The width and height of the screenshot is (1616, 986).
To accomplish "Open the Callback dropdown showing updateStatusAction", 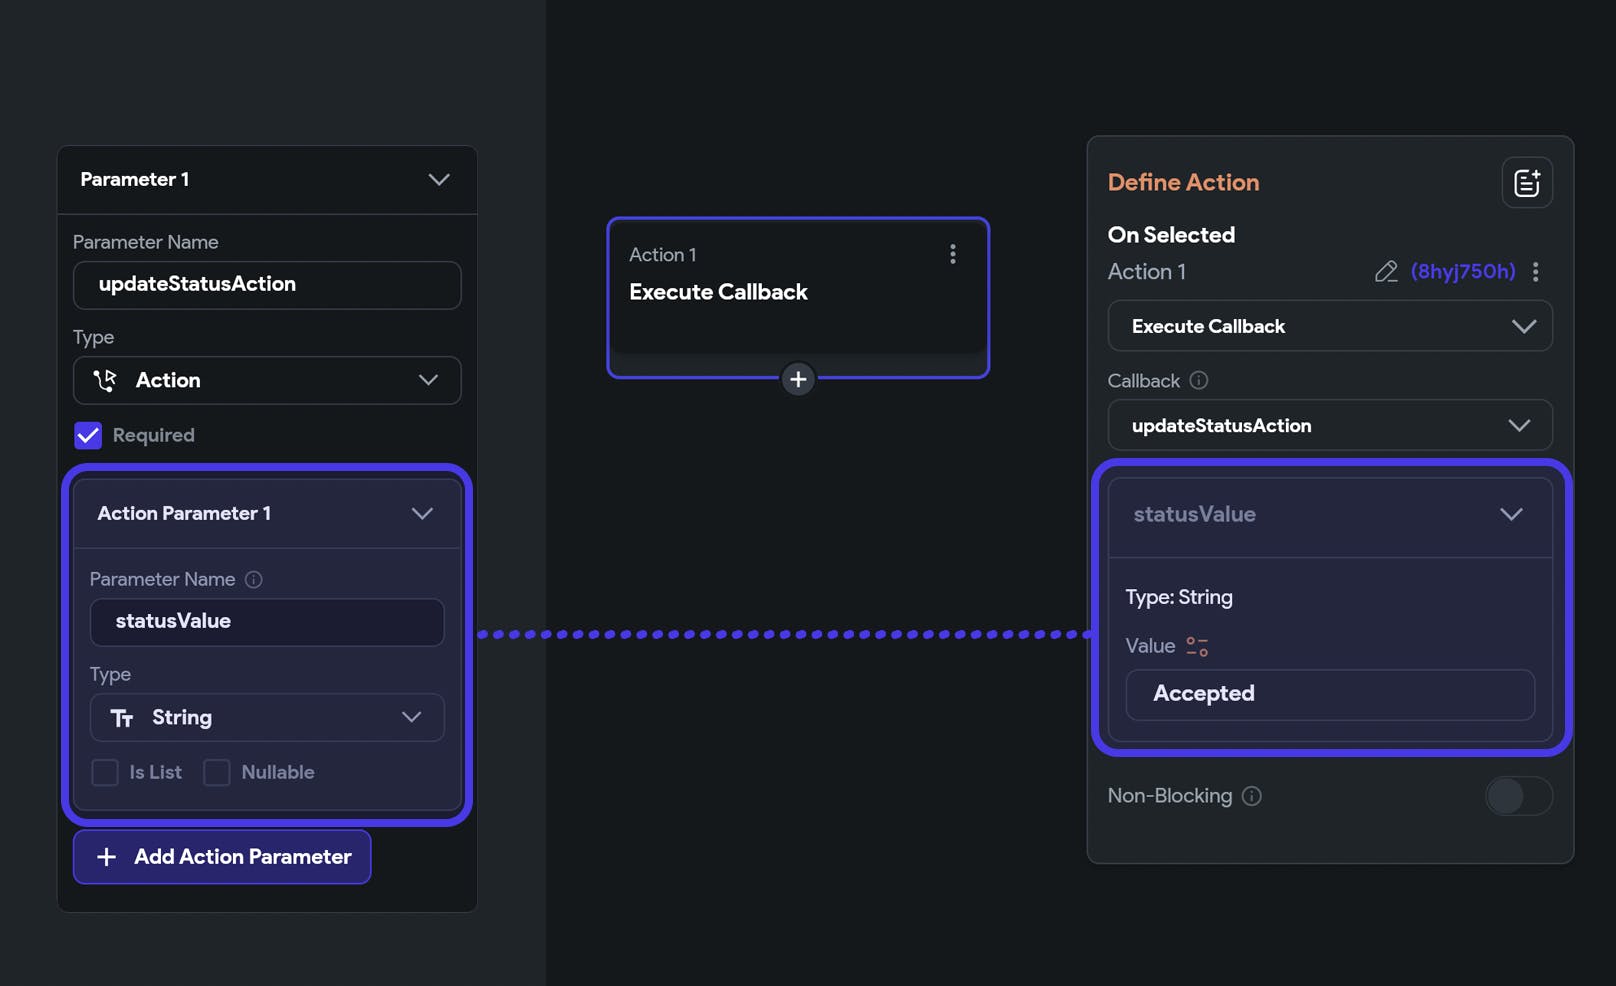I will tap(1330, 425).
